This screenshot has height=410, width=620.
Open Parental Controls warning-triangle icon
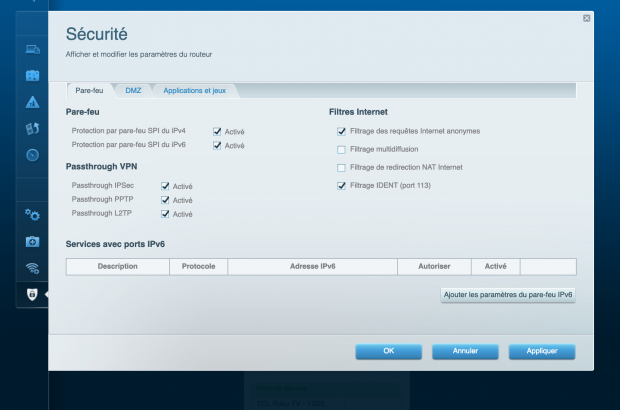pyautogui.click(x=32, y=101)
